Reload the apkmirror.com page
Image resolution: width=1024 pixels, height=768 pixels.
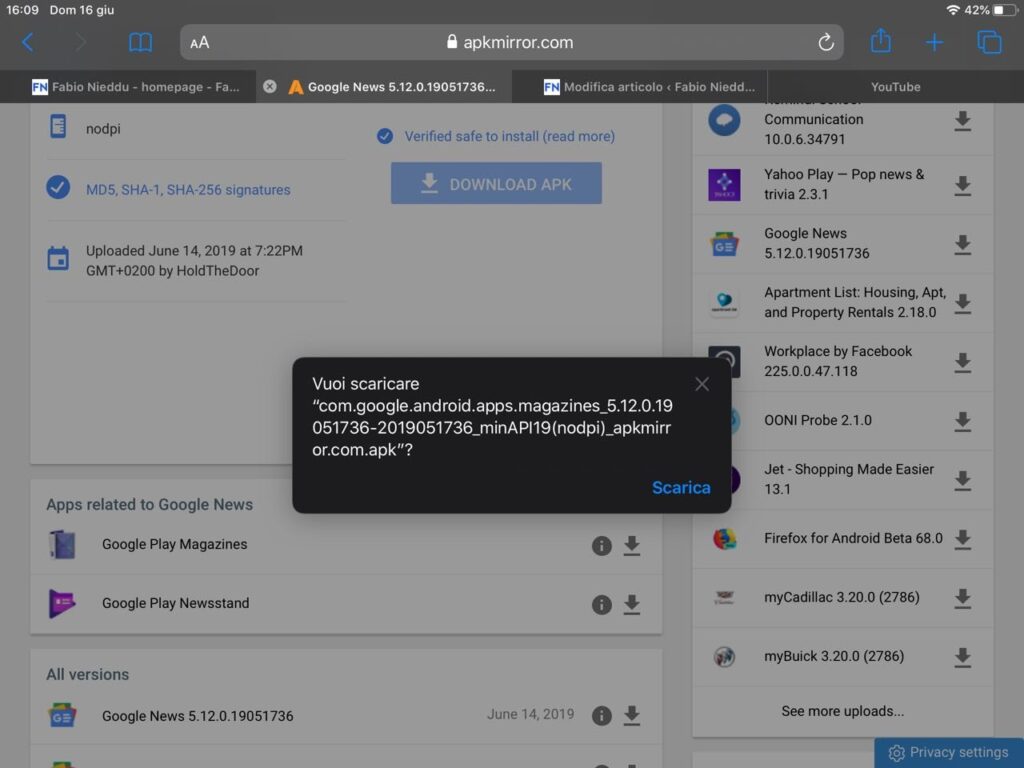coord(825,42)
